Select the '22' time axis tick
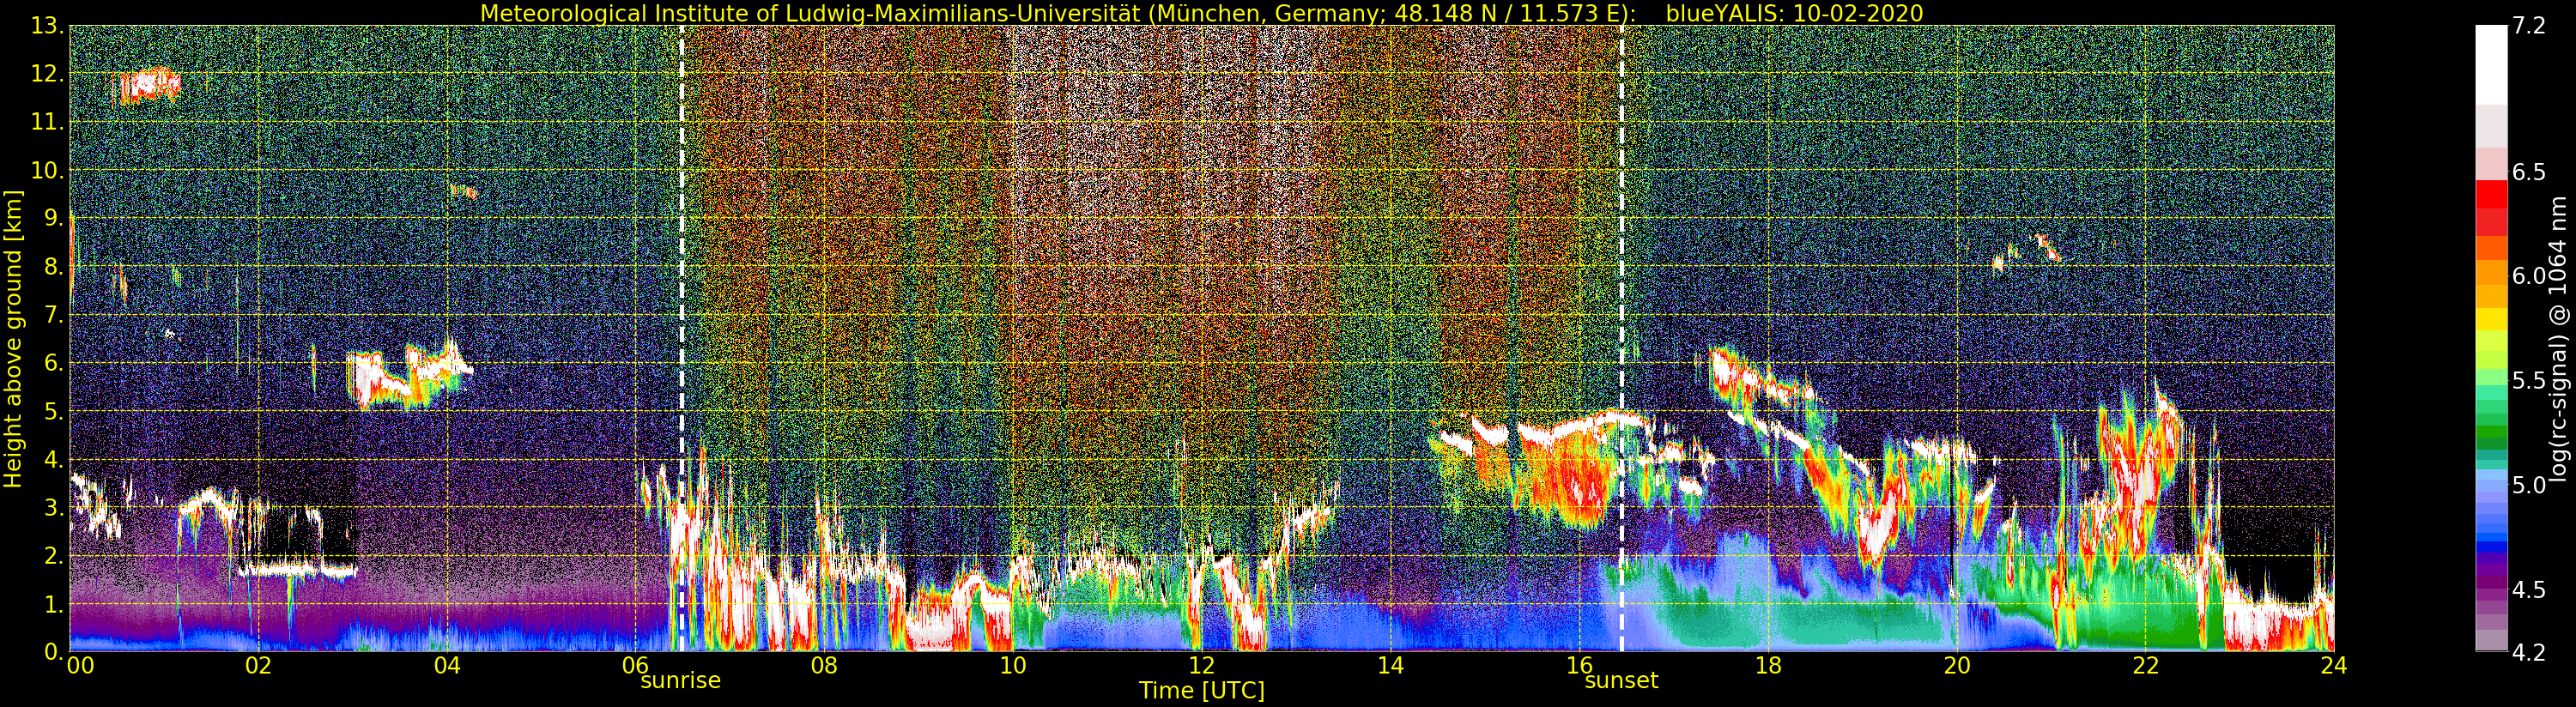 [2146, 665]
